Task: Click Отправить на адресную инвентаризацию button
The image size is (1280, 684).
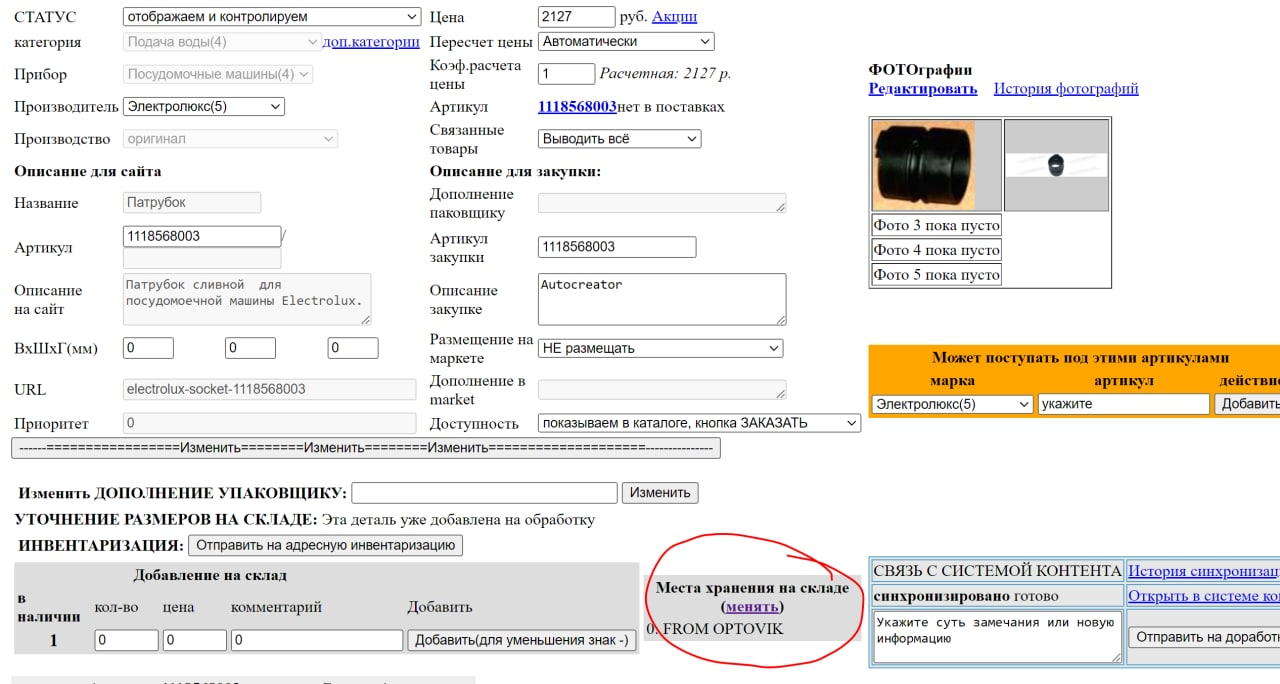Action: pos(326,545)
